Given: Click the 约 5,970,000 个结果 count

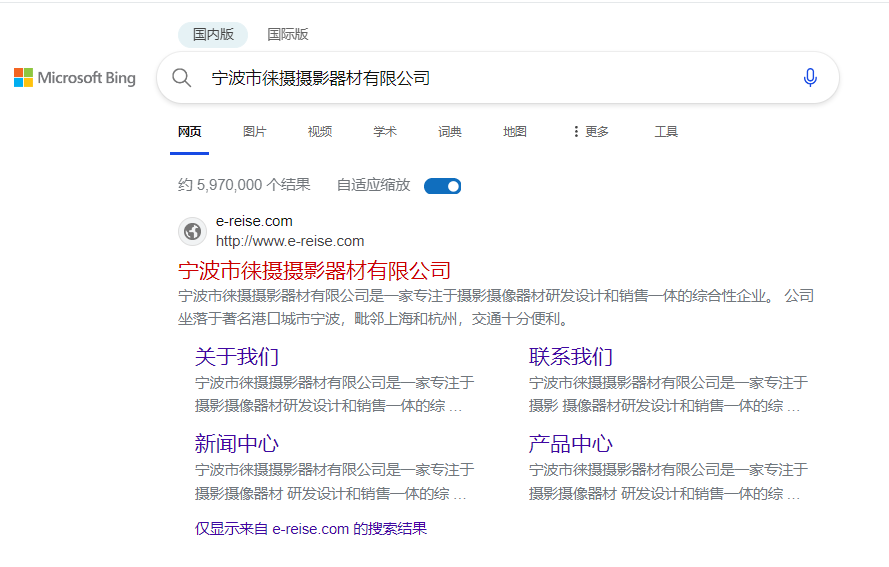Looking at the screenshot, I should [244, 185].
